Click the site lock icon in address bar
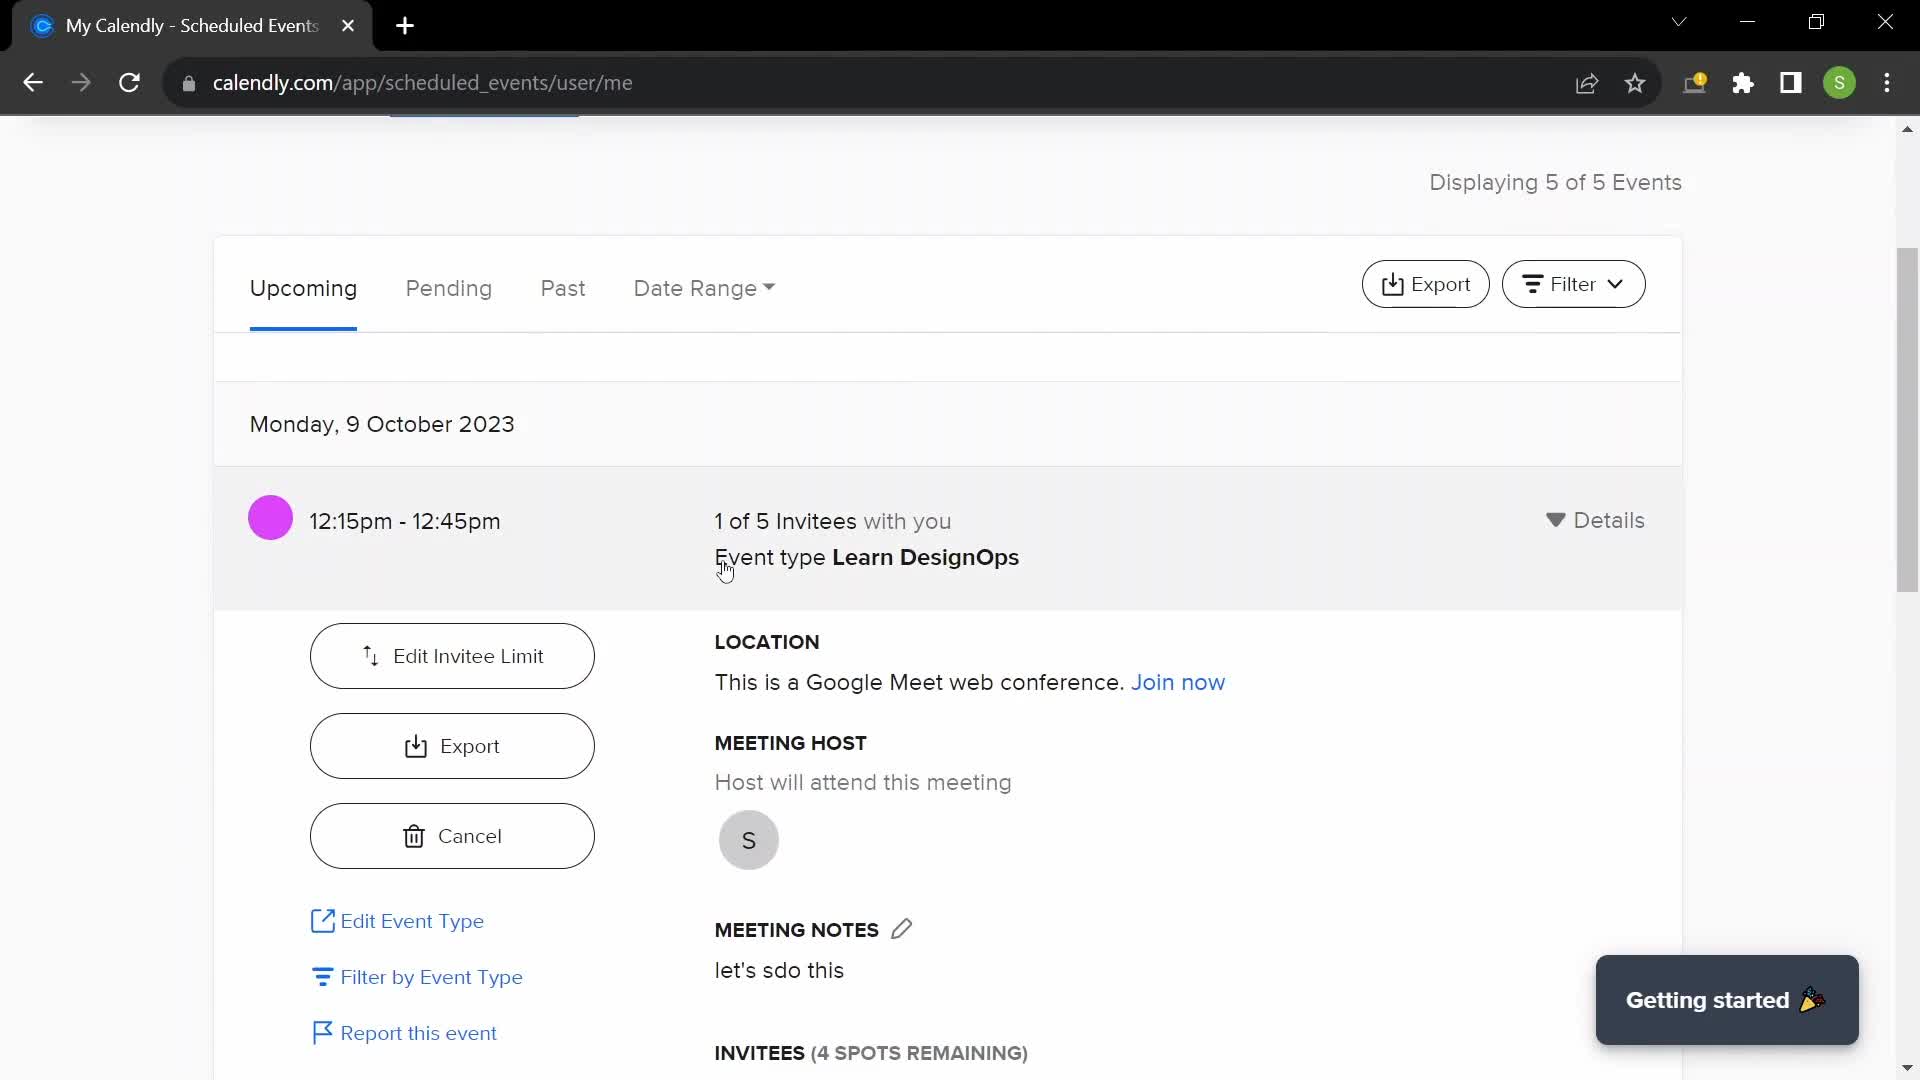The width and height of the screenshot is (1920, 1080). (x=189, y=84)
